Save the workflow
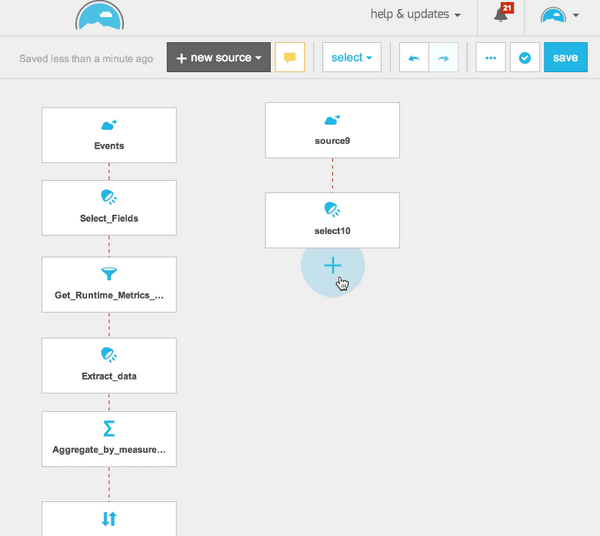This screenshot has width=600, height=536. tap(566, 57)
